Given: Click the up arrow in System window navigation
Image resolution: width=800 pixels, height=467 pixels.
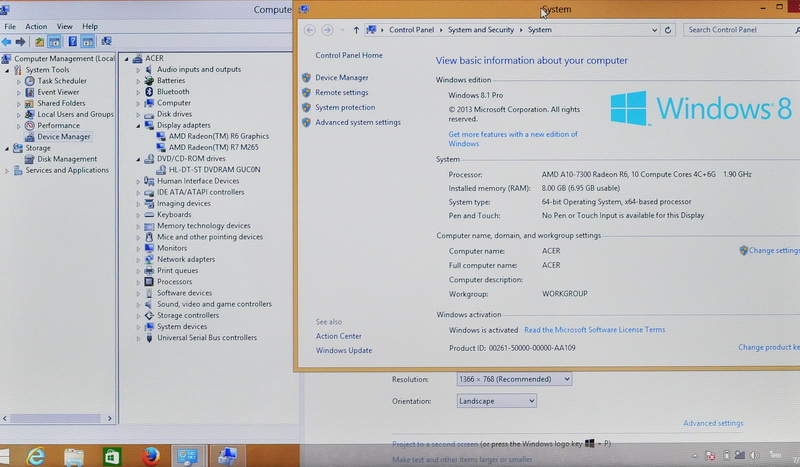Looking at the screenshot, I should pyautogui.click(x=356, y=30).
